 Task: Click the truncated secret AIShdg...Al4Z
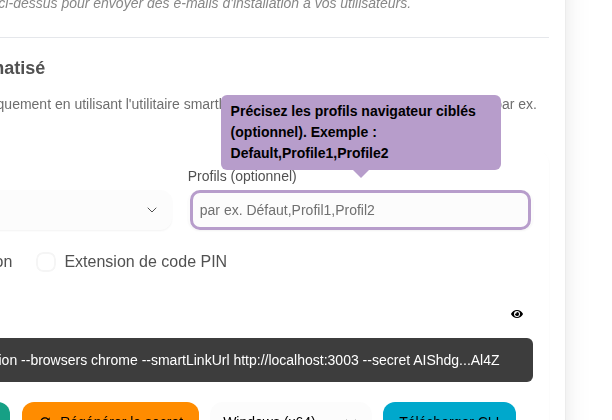[x=456, y=360]
